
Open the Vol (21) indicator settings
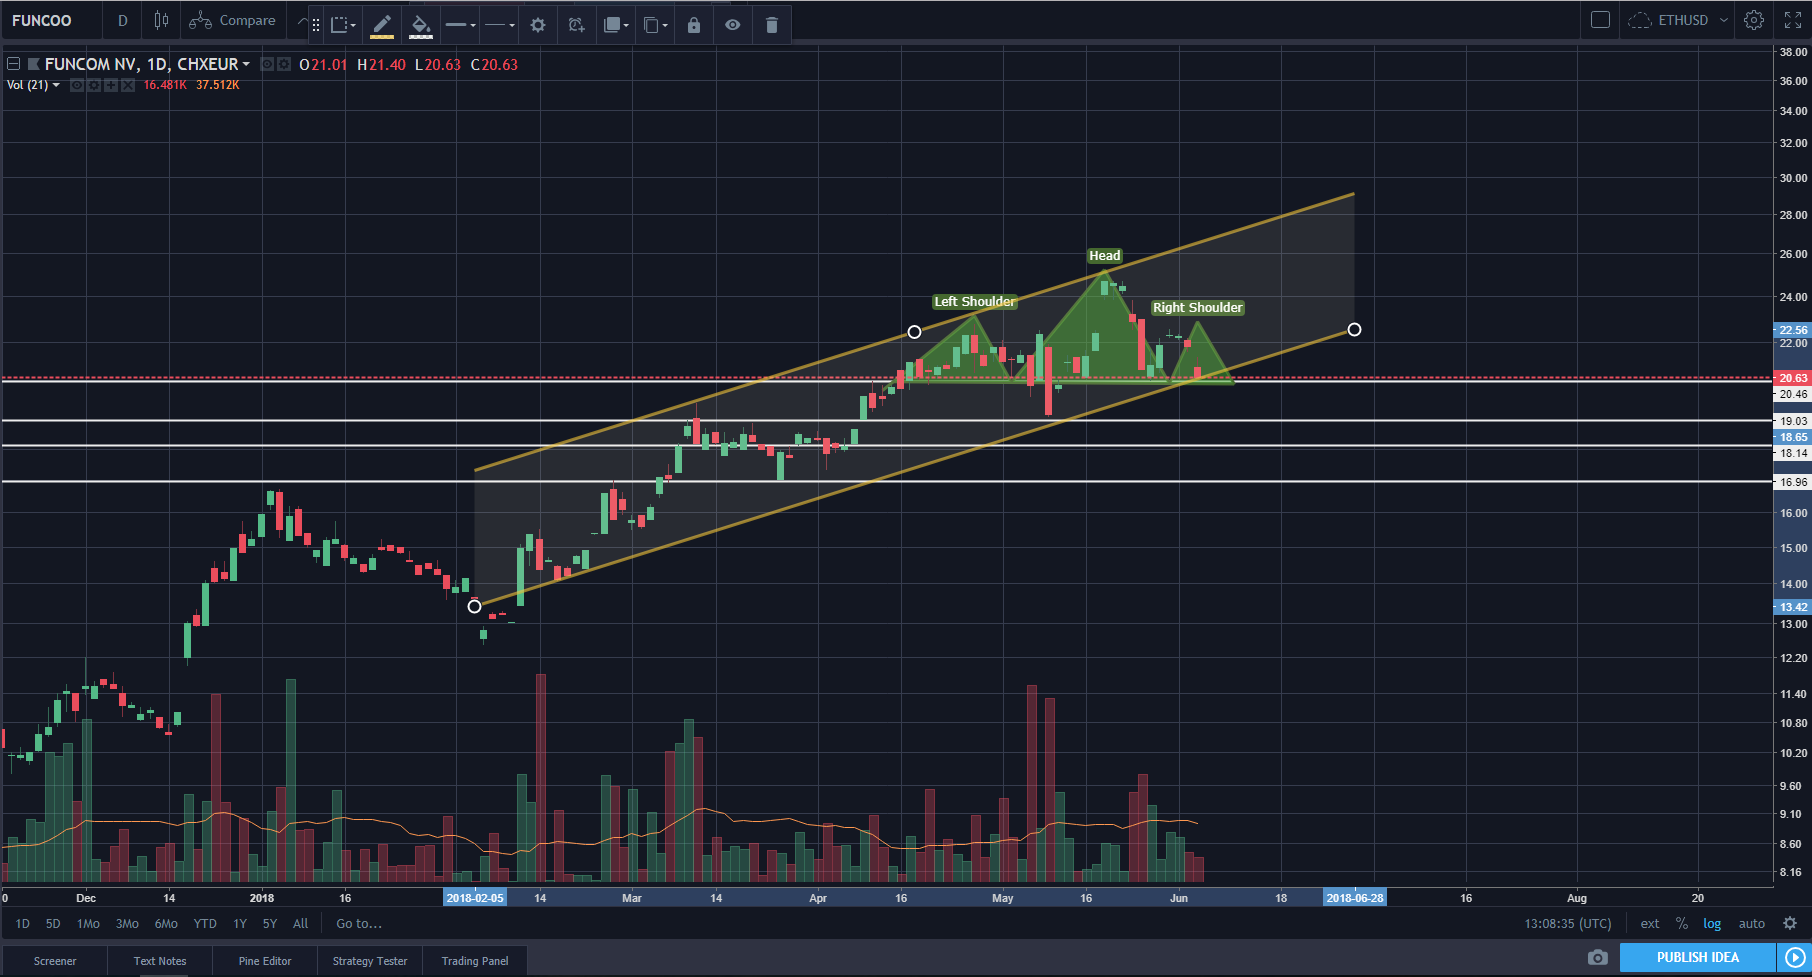[x=94, y=85]
